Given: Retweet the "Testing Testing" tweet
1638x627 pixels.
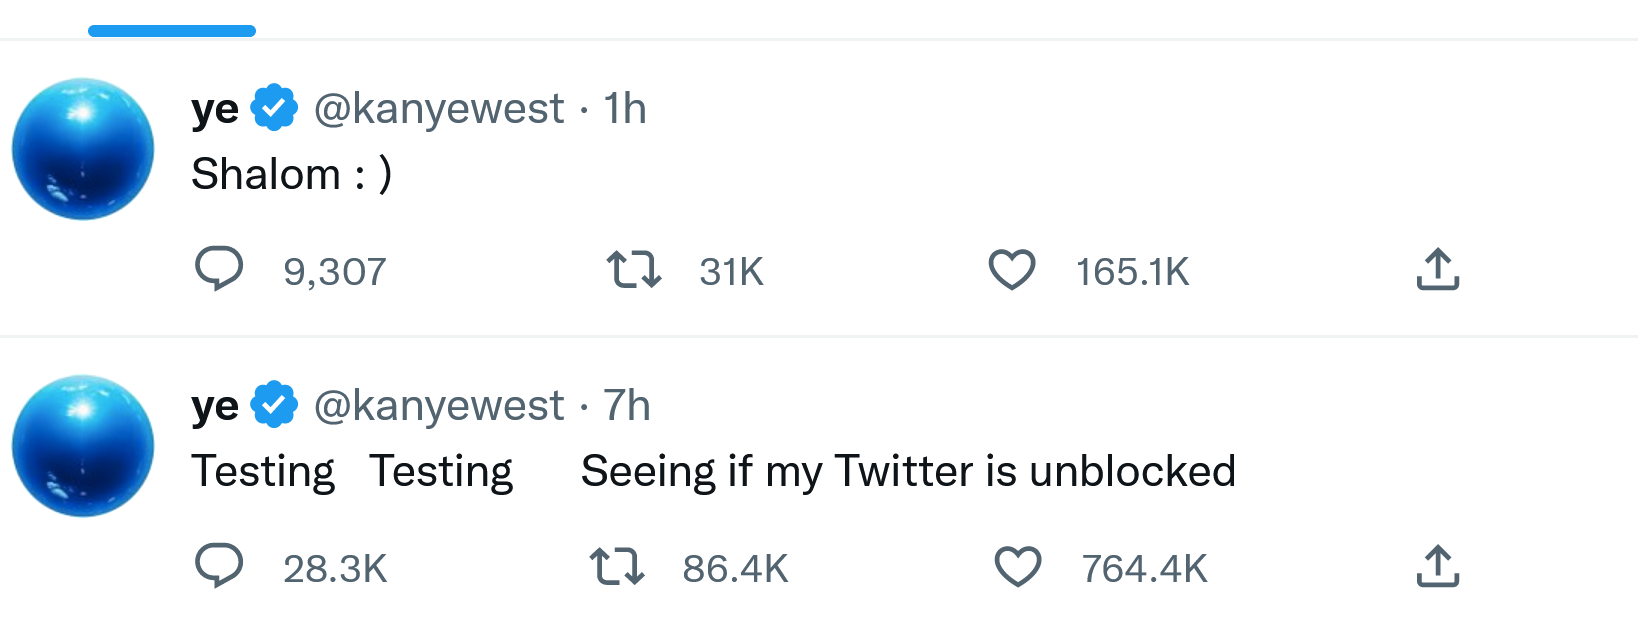Looking at the screenshot, I should (617, 566).
